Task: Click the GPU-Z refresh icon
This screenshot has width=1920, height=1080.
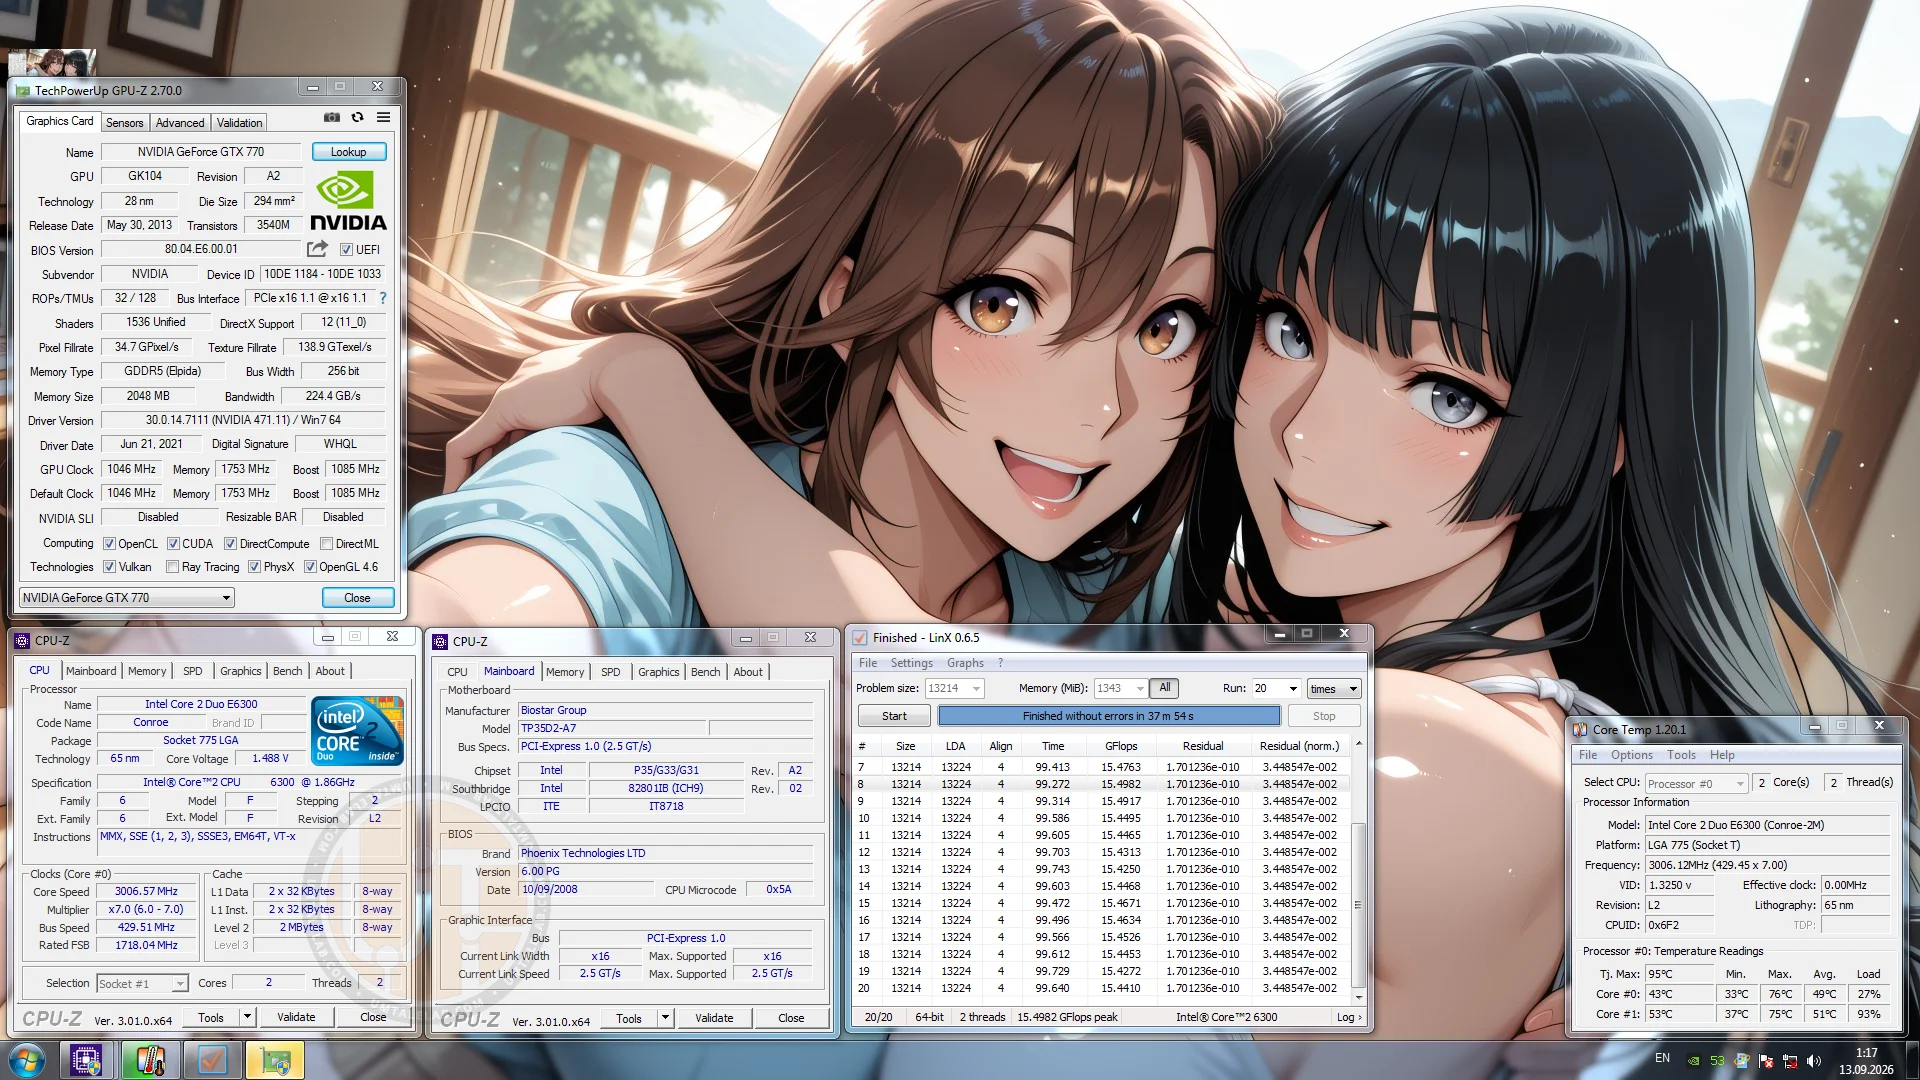Action: tap(357, 118)
